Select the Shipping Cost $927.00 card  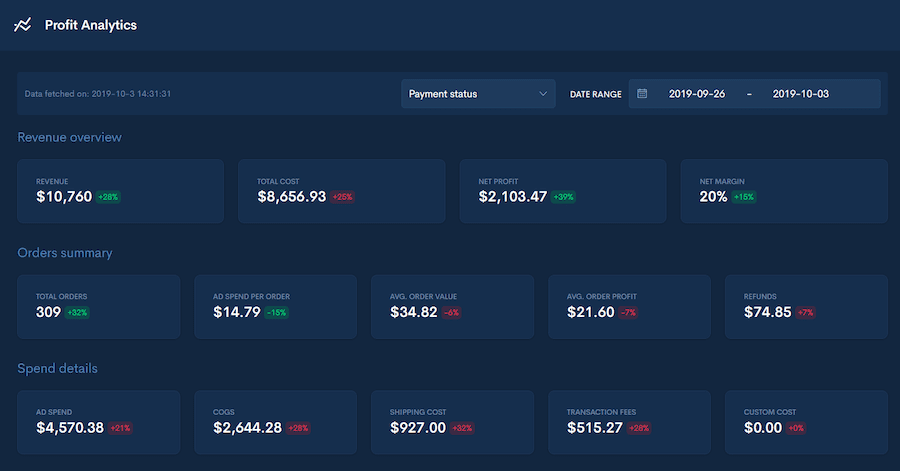[452, 421]
